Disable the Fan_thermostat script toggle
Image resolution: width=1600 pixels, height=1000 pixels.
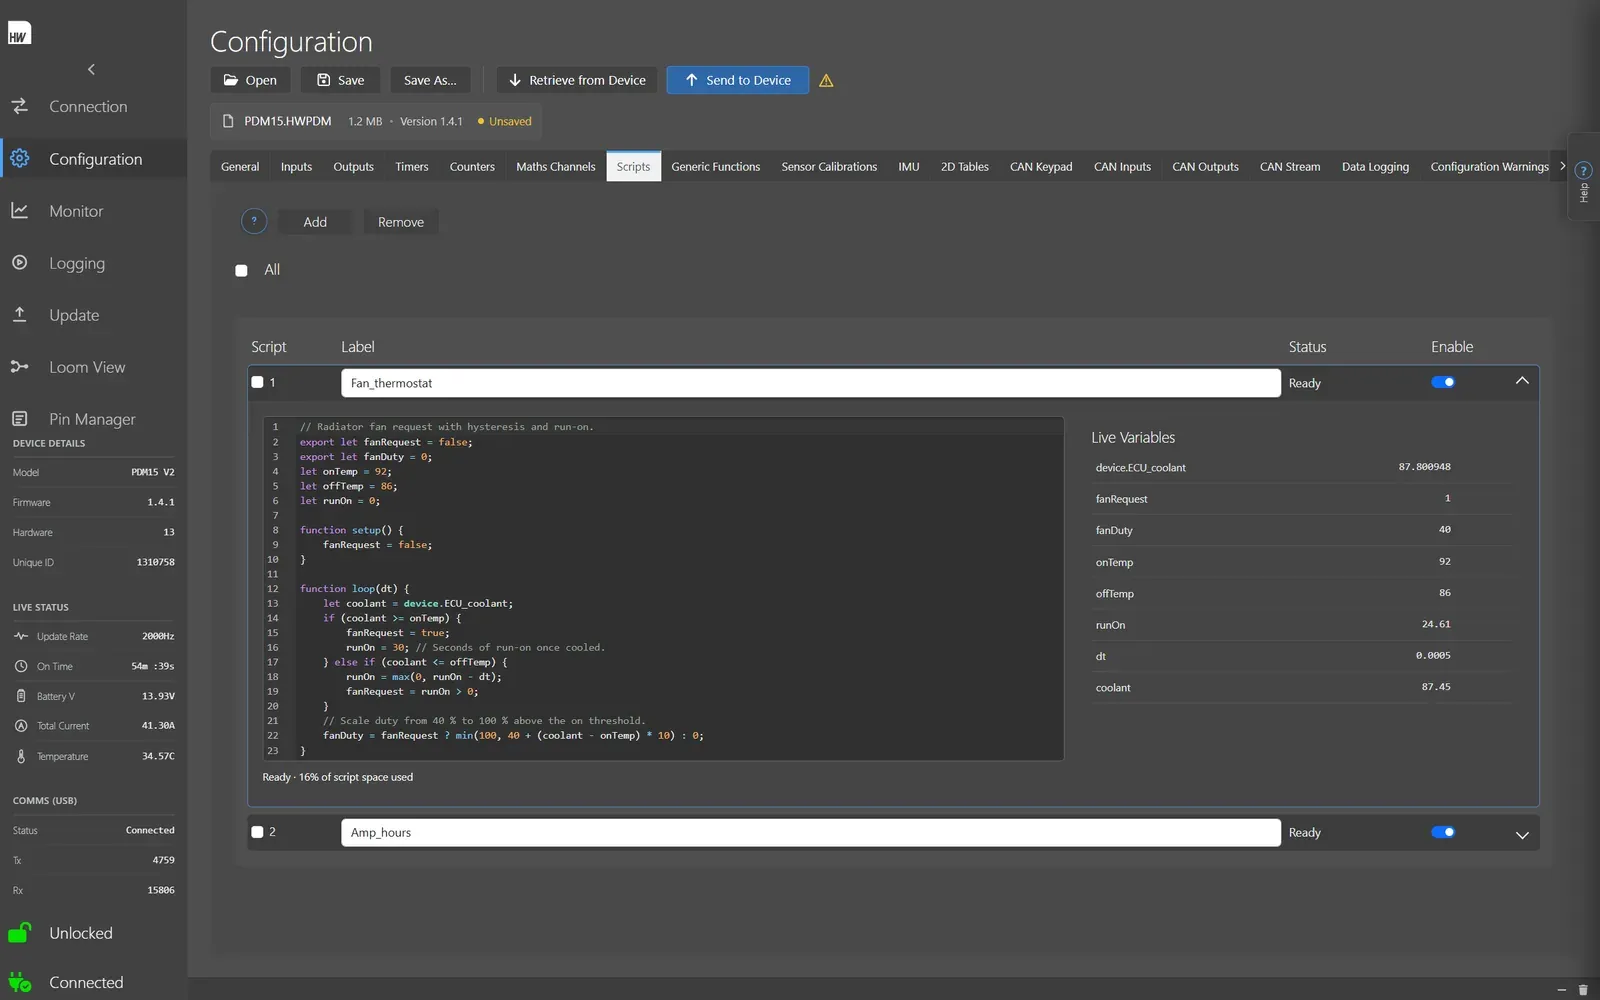click(1443, 382)
